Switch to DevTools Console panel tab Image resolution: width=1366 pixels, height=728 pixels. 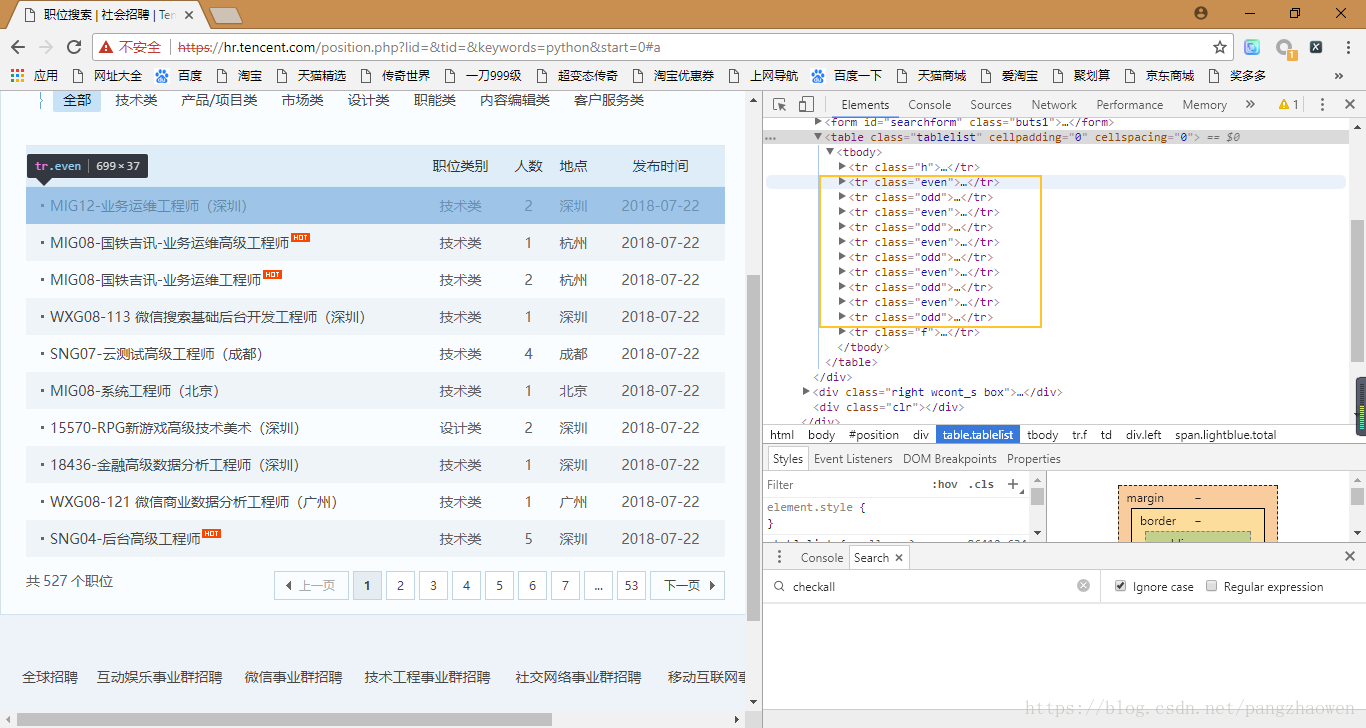click(x=929, y=104)
